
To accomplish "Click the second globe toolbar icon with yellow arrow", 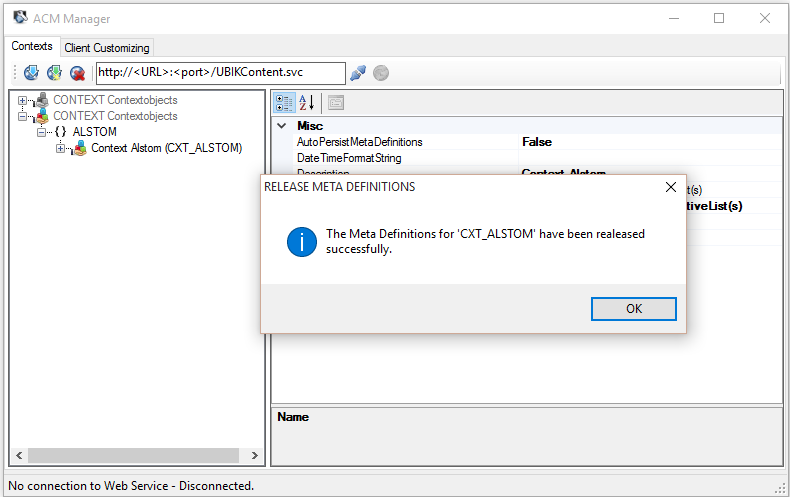I will point(54,73).
